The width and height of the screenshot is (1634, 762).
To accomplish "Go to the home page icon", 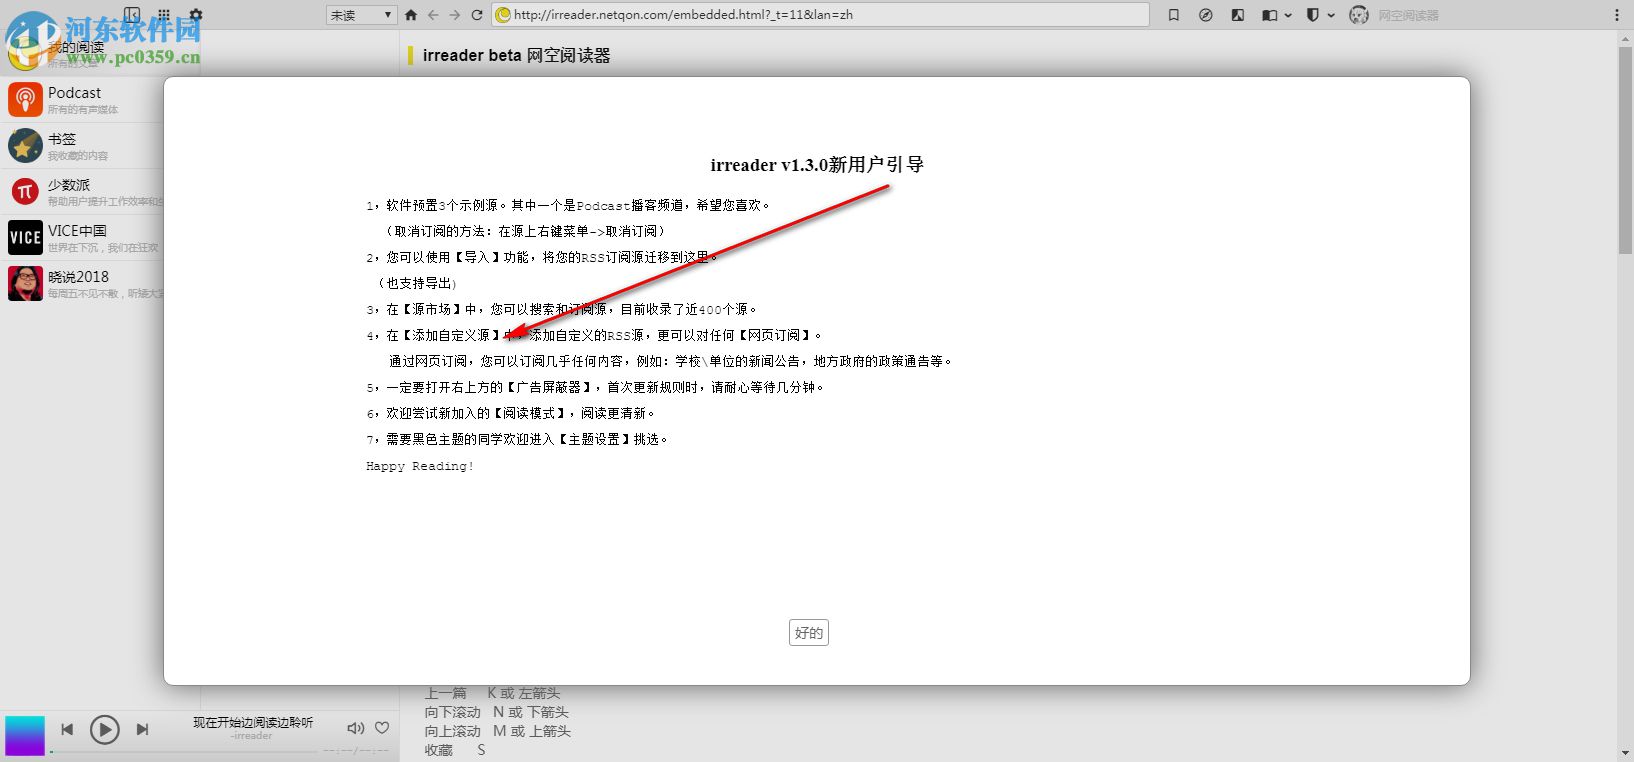I will pyautogui.click(x=411, y=15).
